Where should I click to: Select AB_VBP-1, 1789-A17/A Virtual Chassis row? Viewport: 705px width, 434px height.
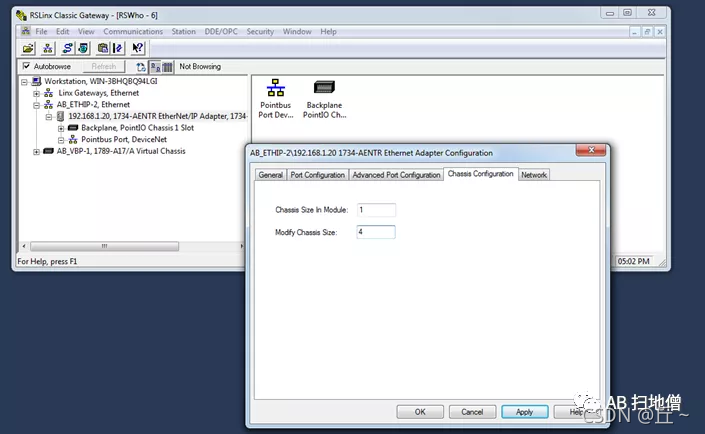(121, 151)
